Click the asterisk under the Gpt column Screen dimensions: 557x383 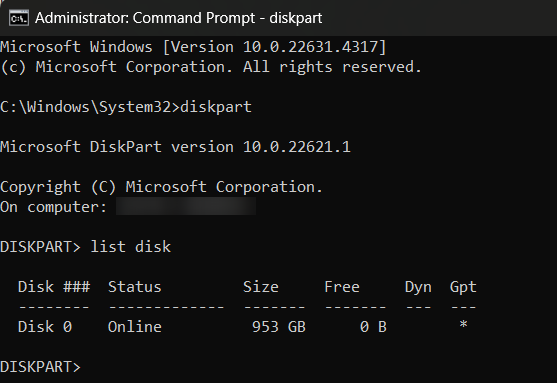463,325
